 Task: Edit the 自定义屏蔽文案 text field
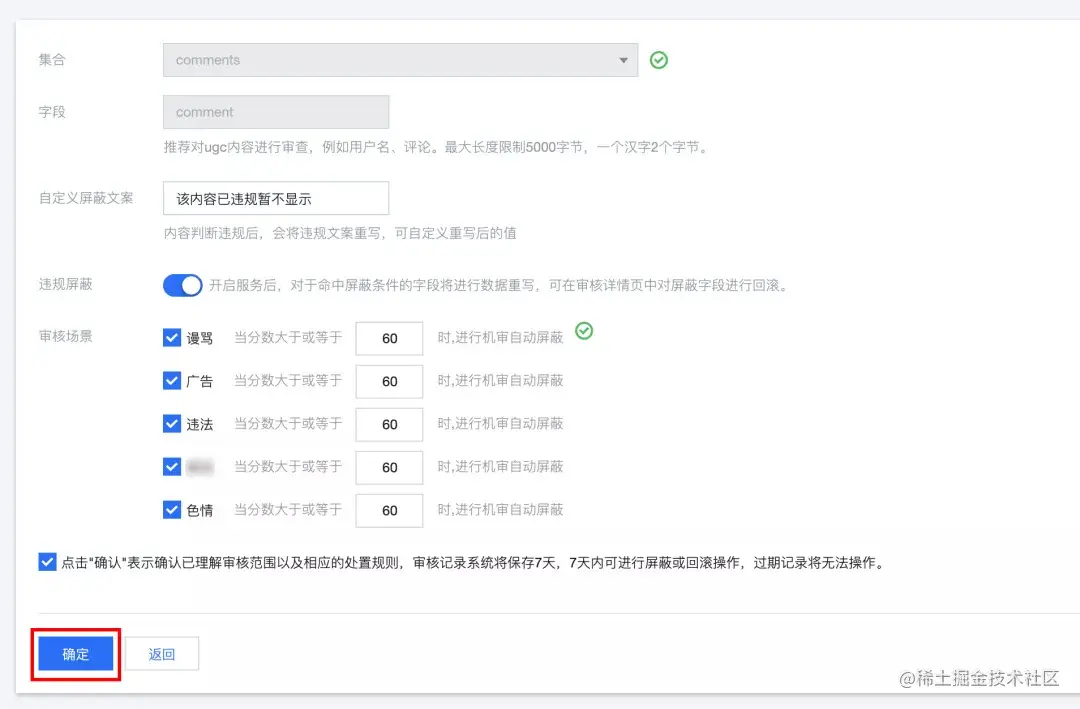pos(275,198)
